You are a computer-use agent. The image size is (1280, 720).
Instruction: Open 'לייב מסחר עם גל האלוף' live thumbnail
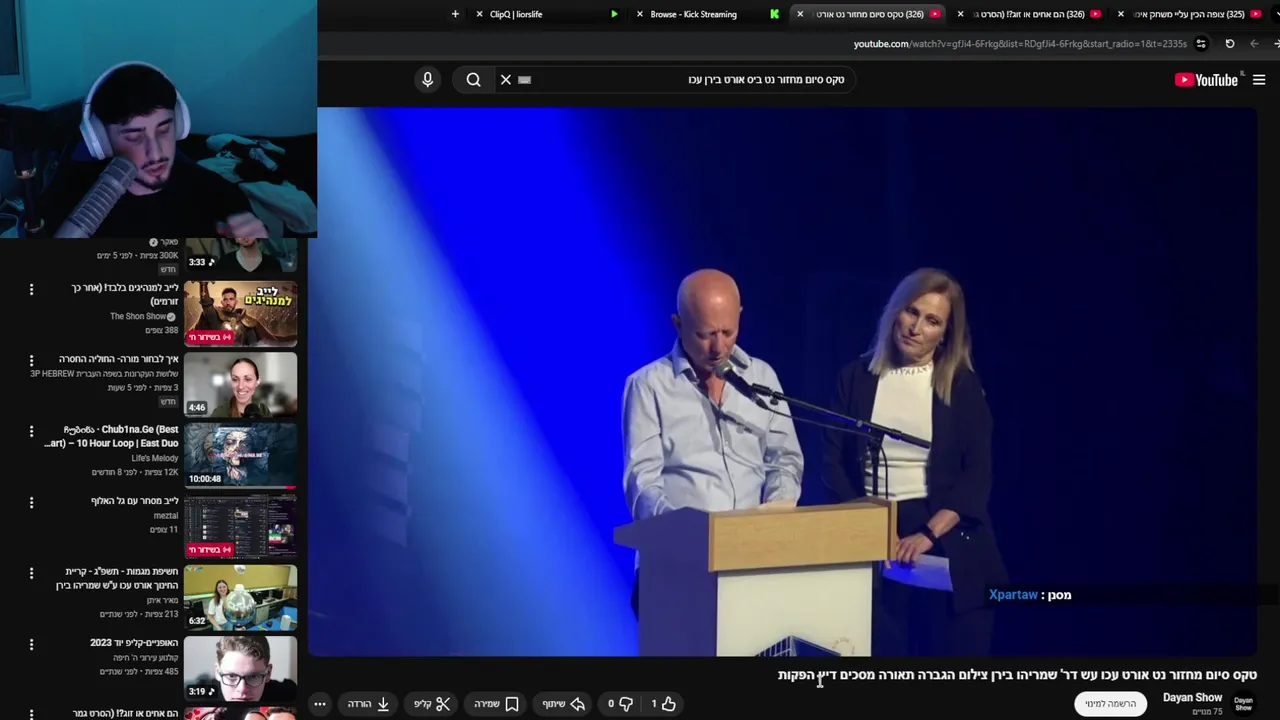pyautogui.click(x=240, y=526)
